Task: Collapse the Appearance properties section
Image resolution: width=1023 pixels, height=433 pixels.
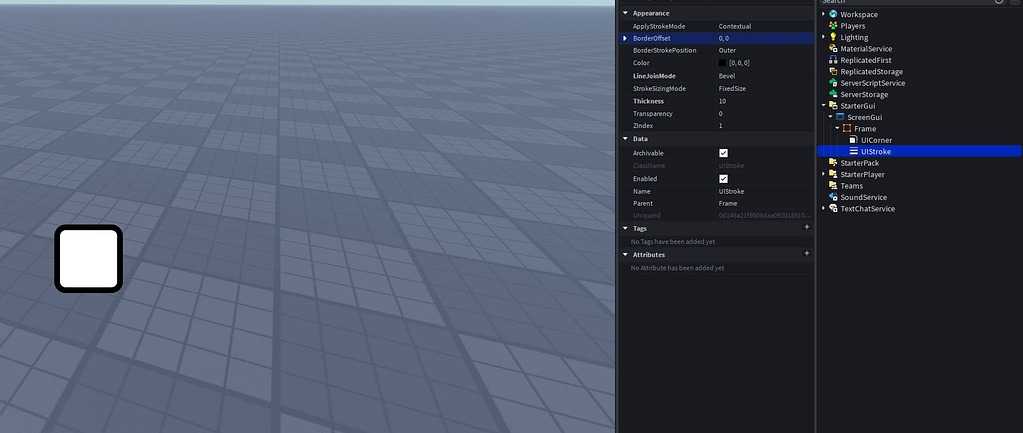Action: click(625, 13)
